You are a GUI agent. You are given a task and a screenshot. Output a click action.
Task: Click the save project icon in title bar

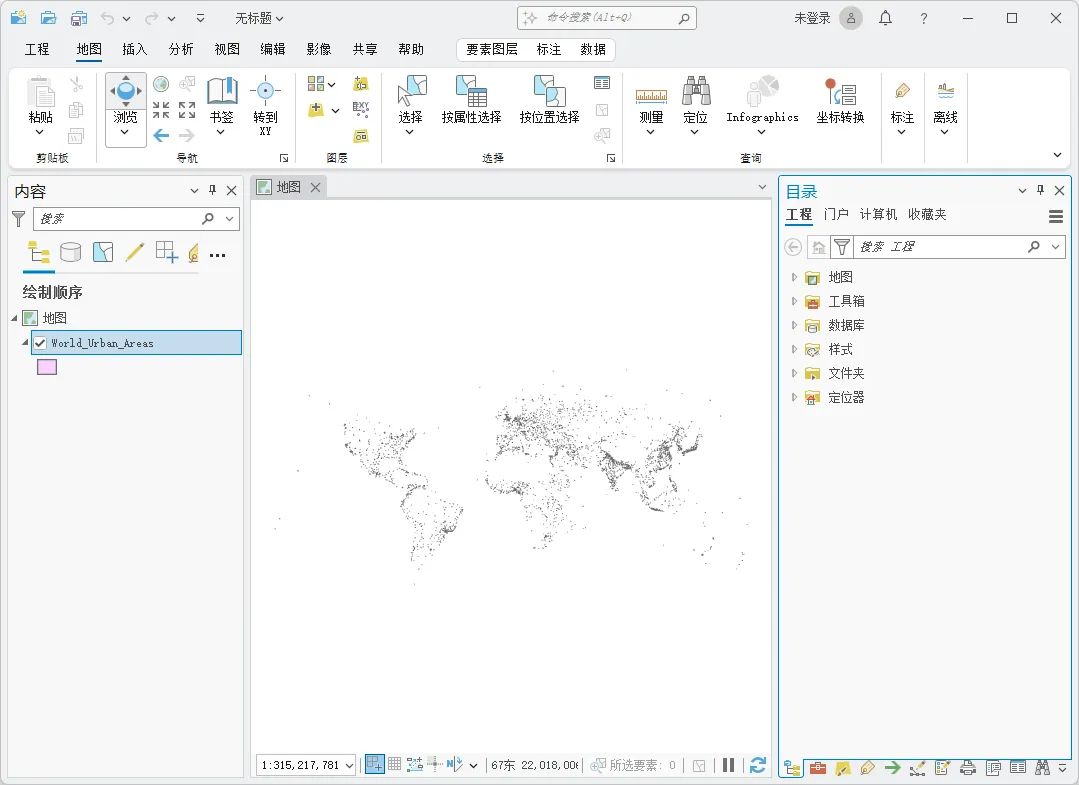[x=79, y=19]
